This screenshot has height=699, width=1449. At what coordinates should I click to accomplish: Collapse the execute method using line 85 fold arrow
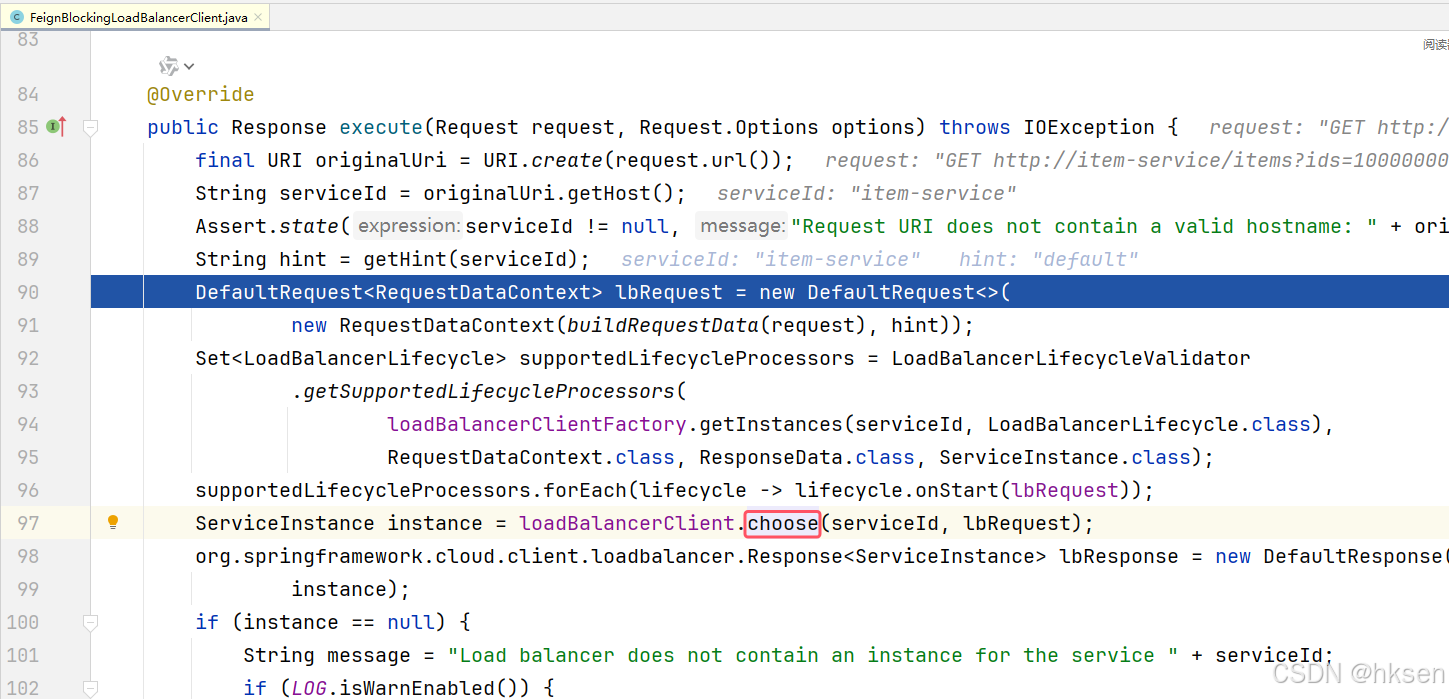pos(90,125)
